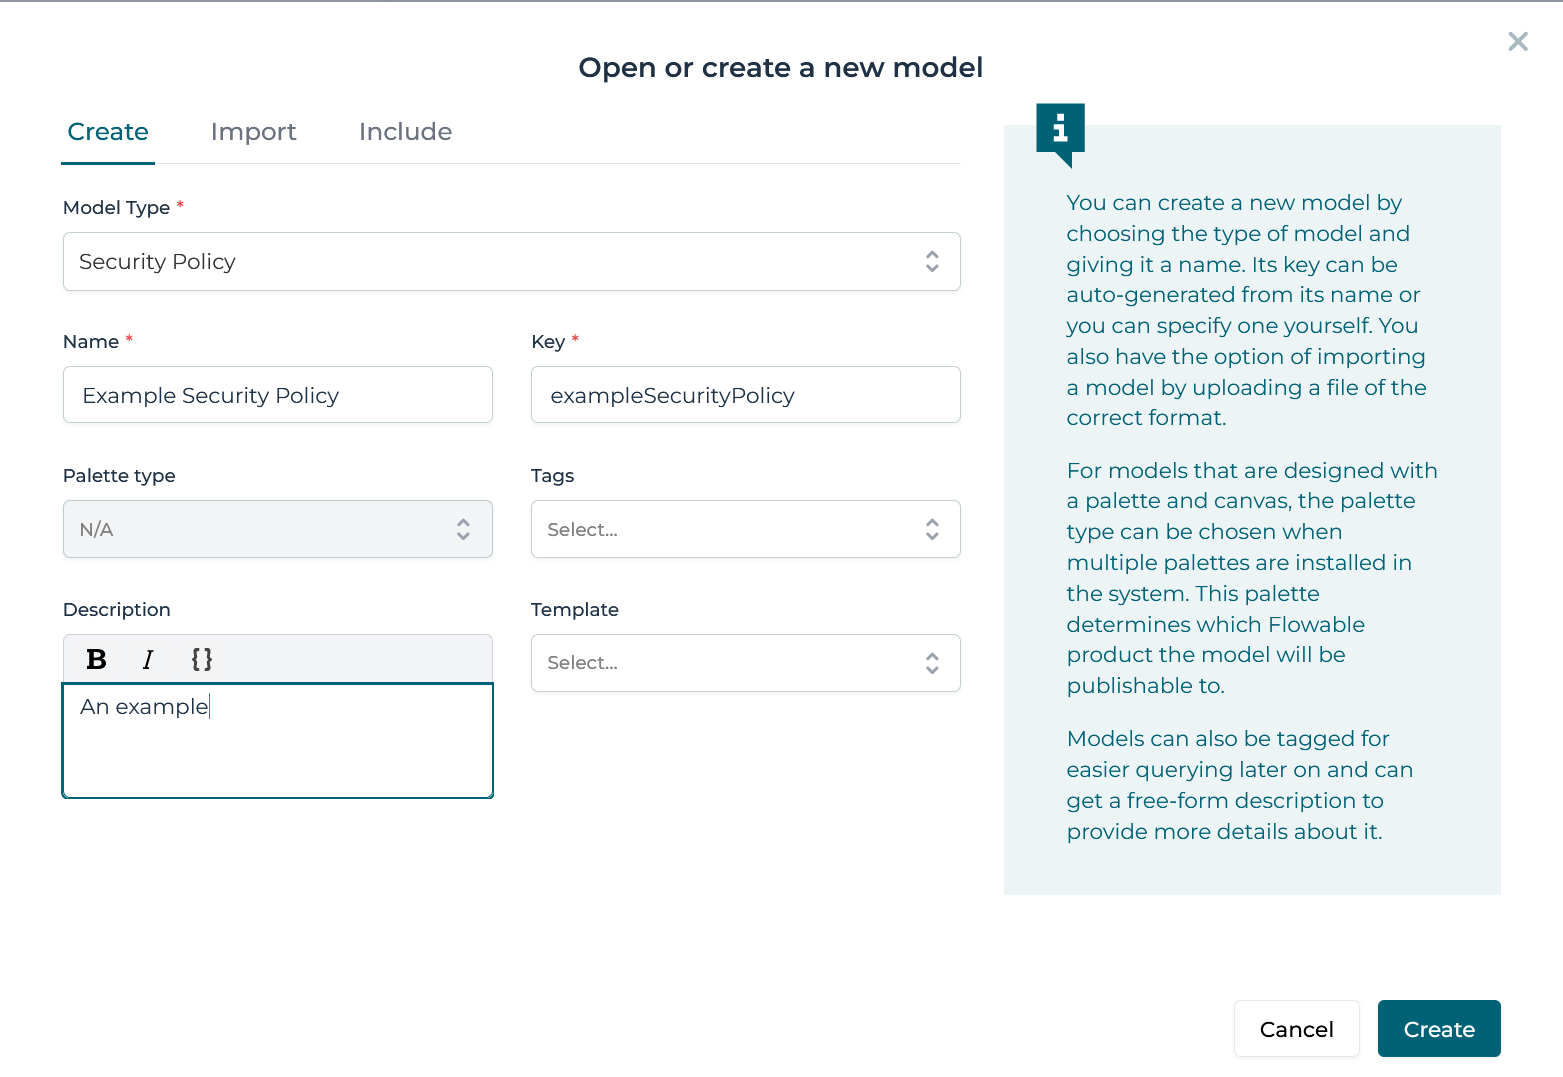Click the Template dropdown chevron icon
This screenshot has width=1563, height=1077.
[931, 663]
